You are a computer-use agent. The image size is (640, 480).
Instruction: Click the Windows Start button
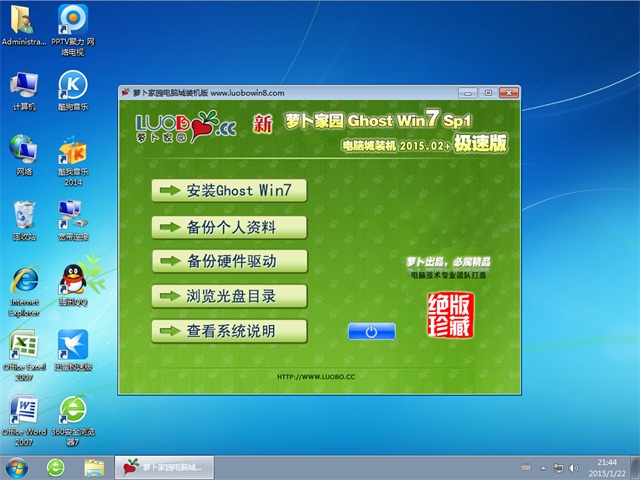coord(17,467)
